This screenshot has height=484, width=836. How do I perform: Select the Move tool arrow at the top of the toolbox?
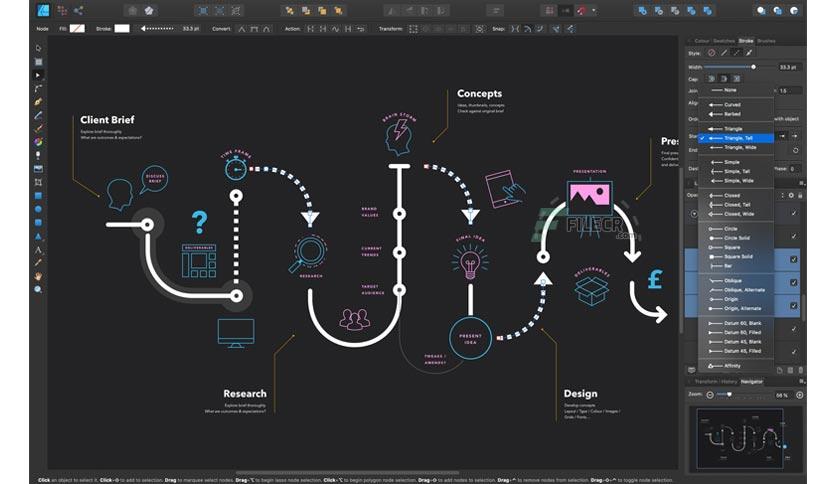click(38, 48)
